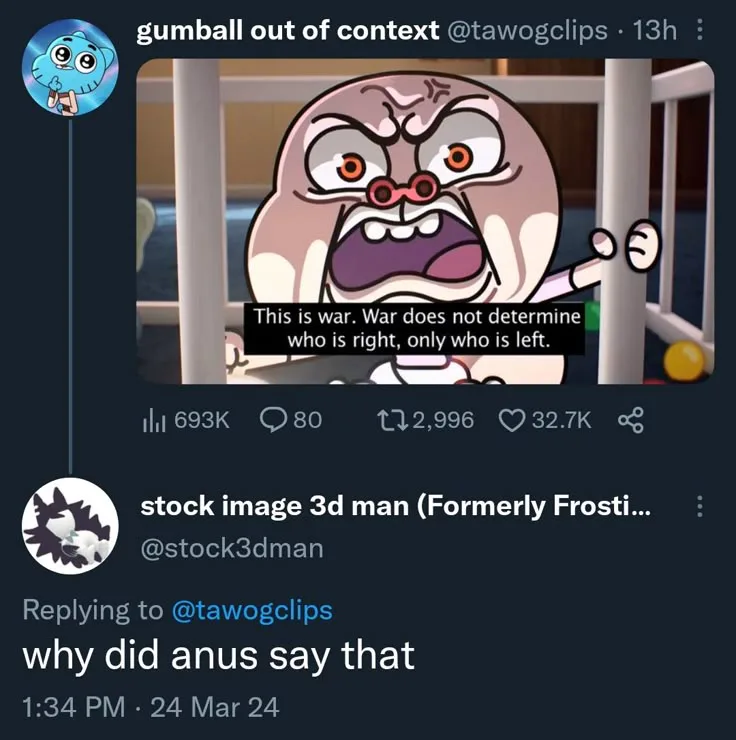Select the reply text why did anus say that
The image size is (736, 740).
pos(218,656)
